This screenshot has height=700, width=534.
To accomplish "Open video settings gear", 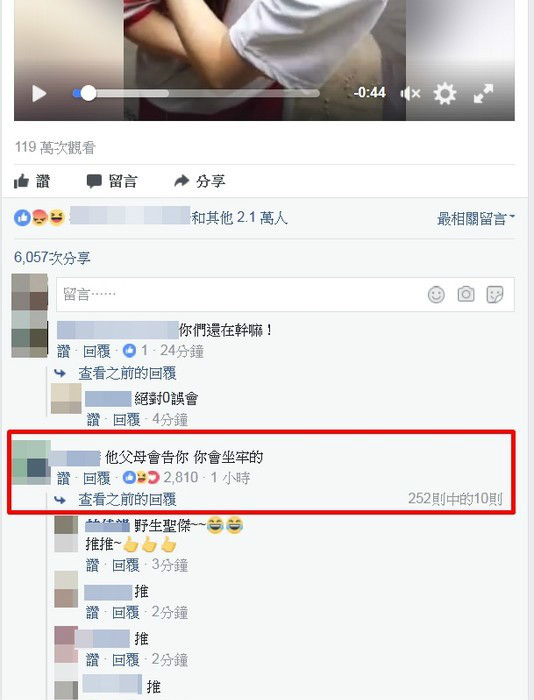I will coord(445,93).
